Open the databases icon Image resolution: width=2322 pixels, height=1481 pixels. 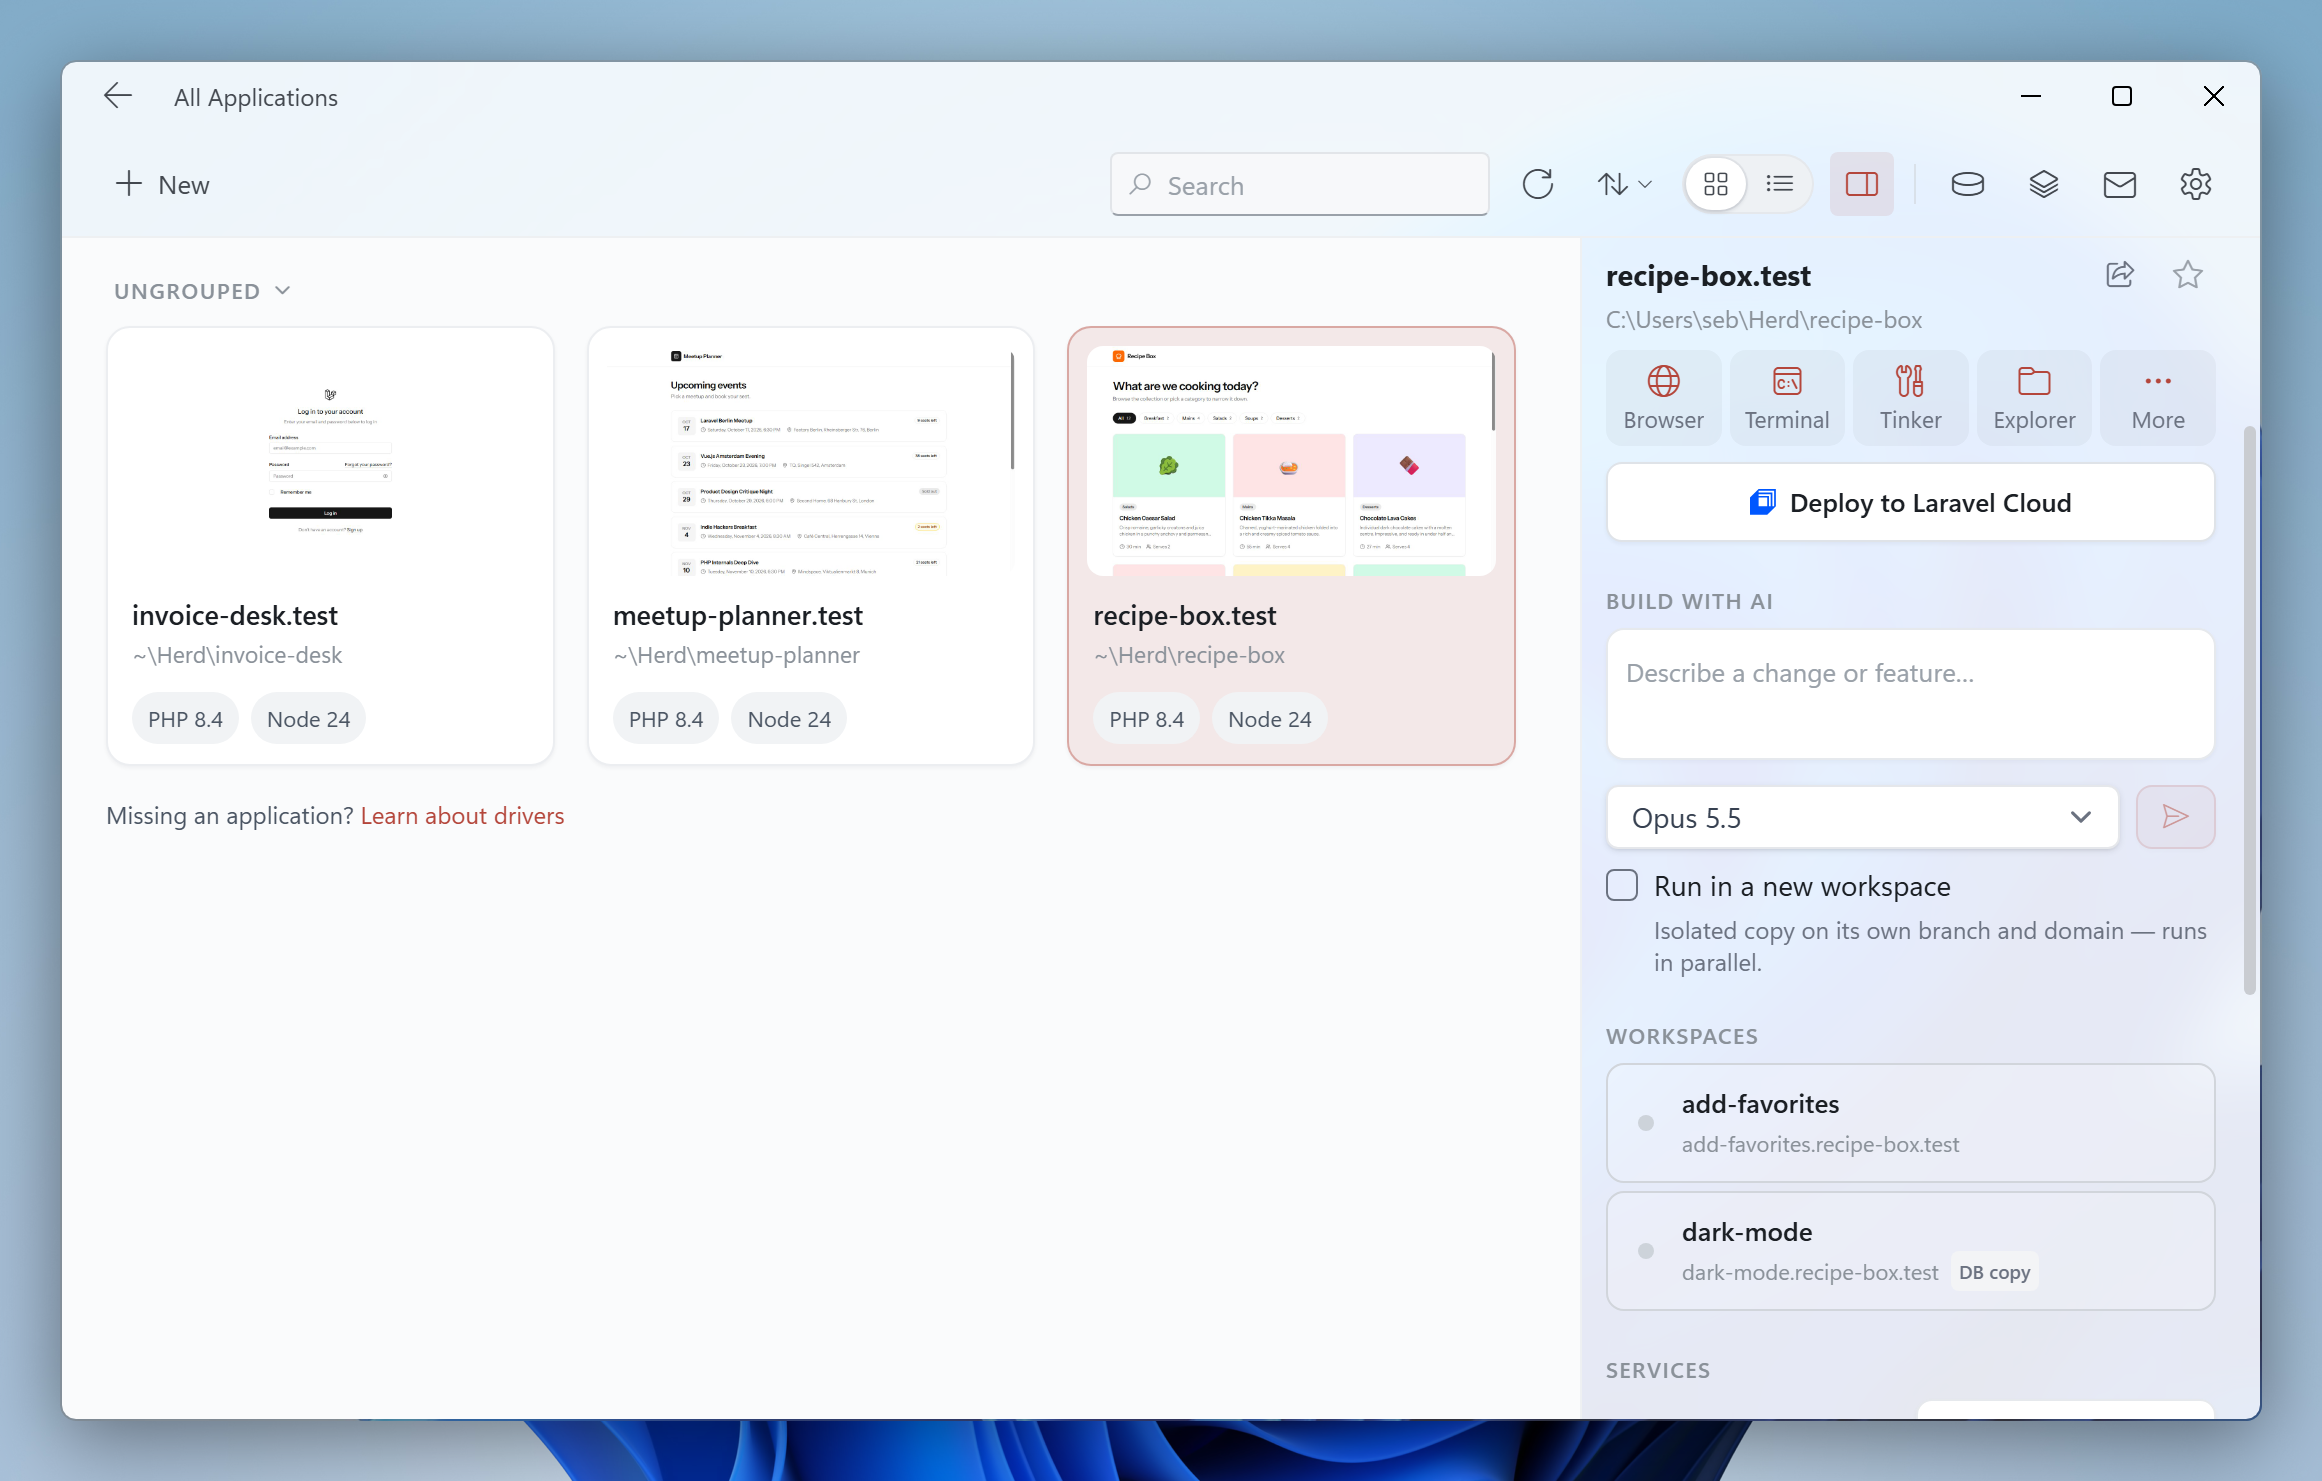click(1967, 185)
